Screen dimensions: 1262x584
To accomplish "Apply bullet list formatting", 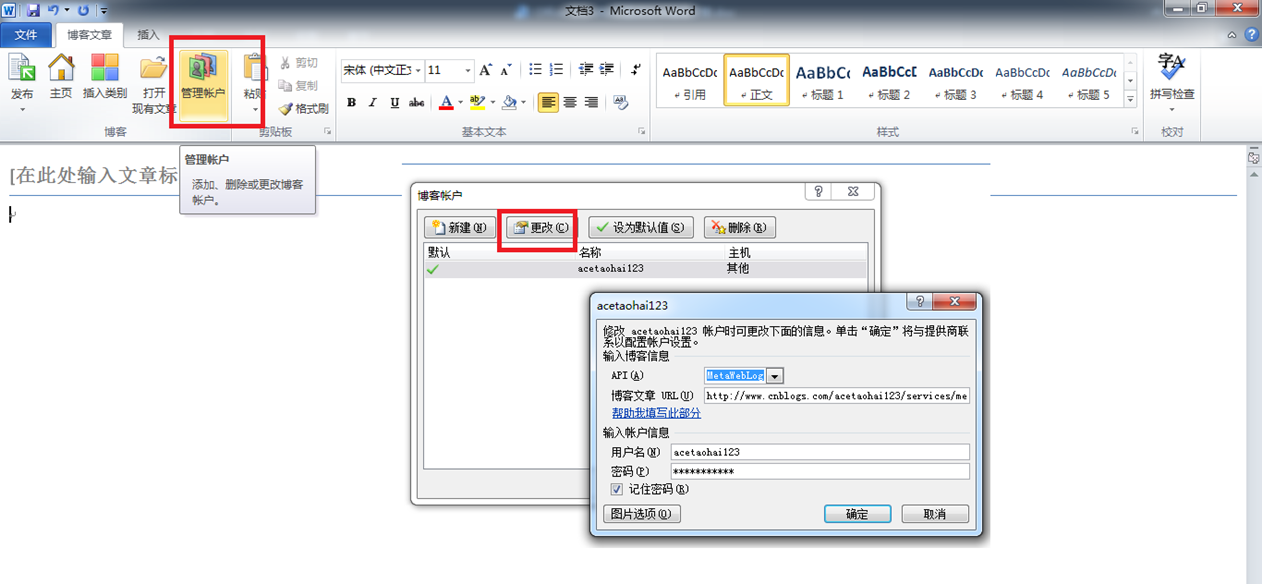I will 535,70.
